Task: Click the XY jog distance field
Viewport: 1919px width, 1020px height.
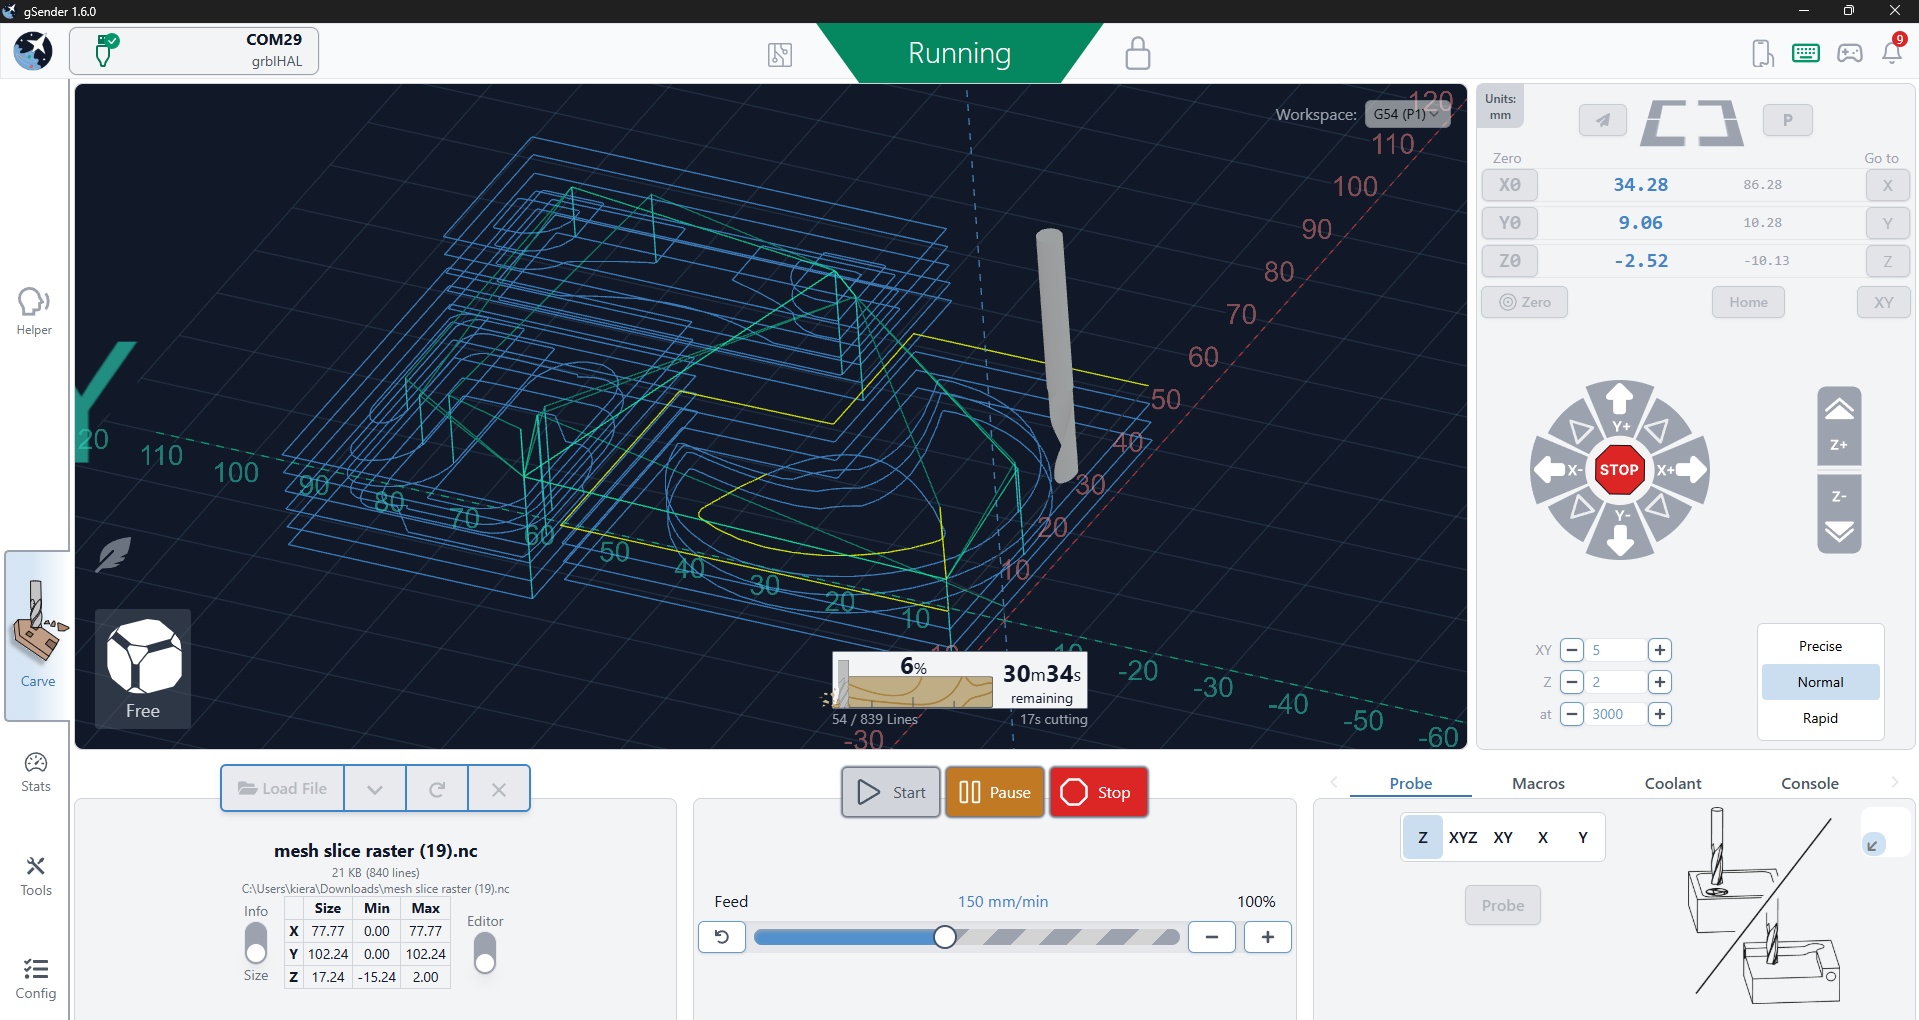Action: (1616, 650)
